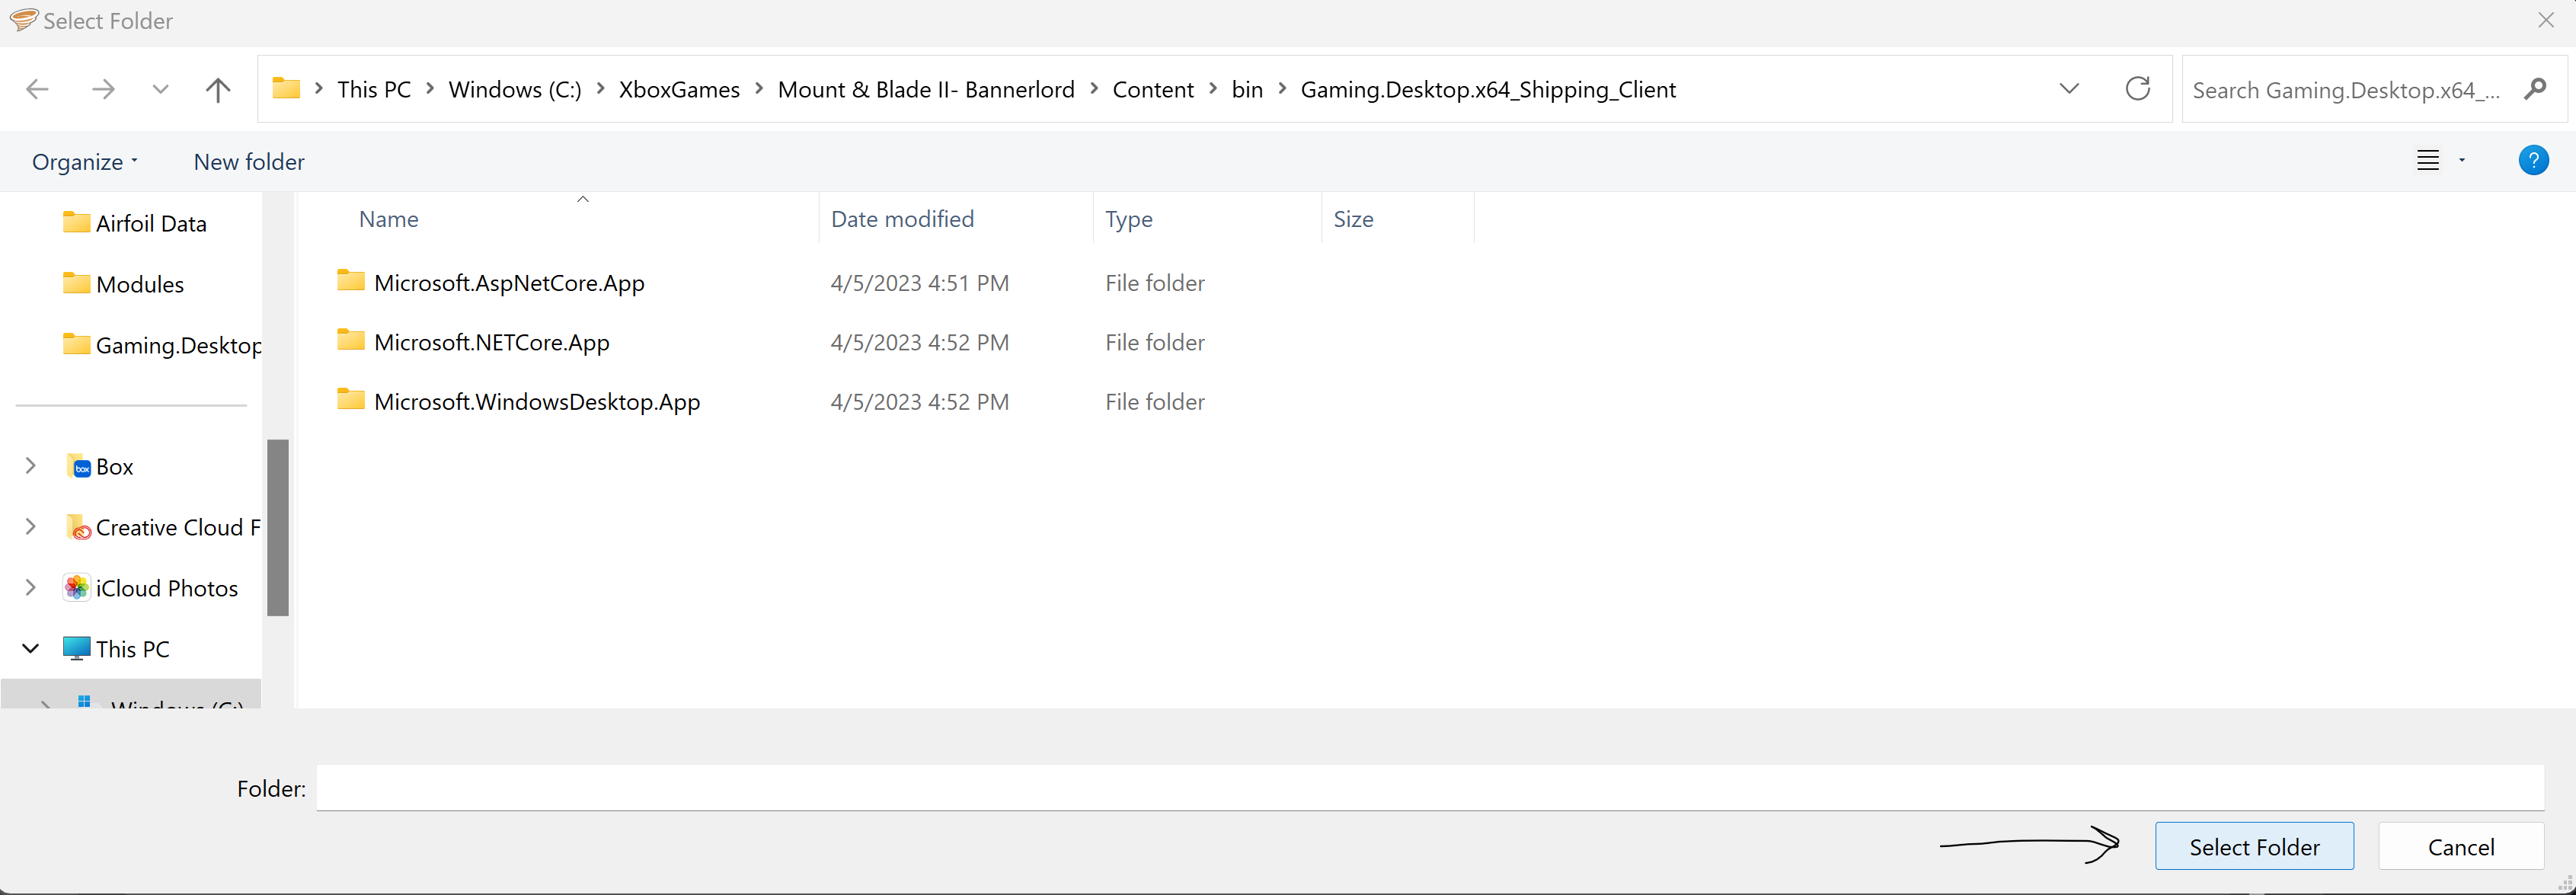
Task: Sort by the Date modified column
Action: point(902,219)
